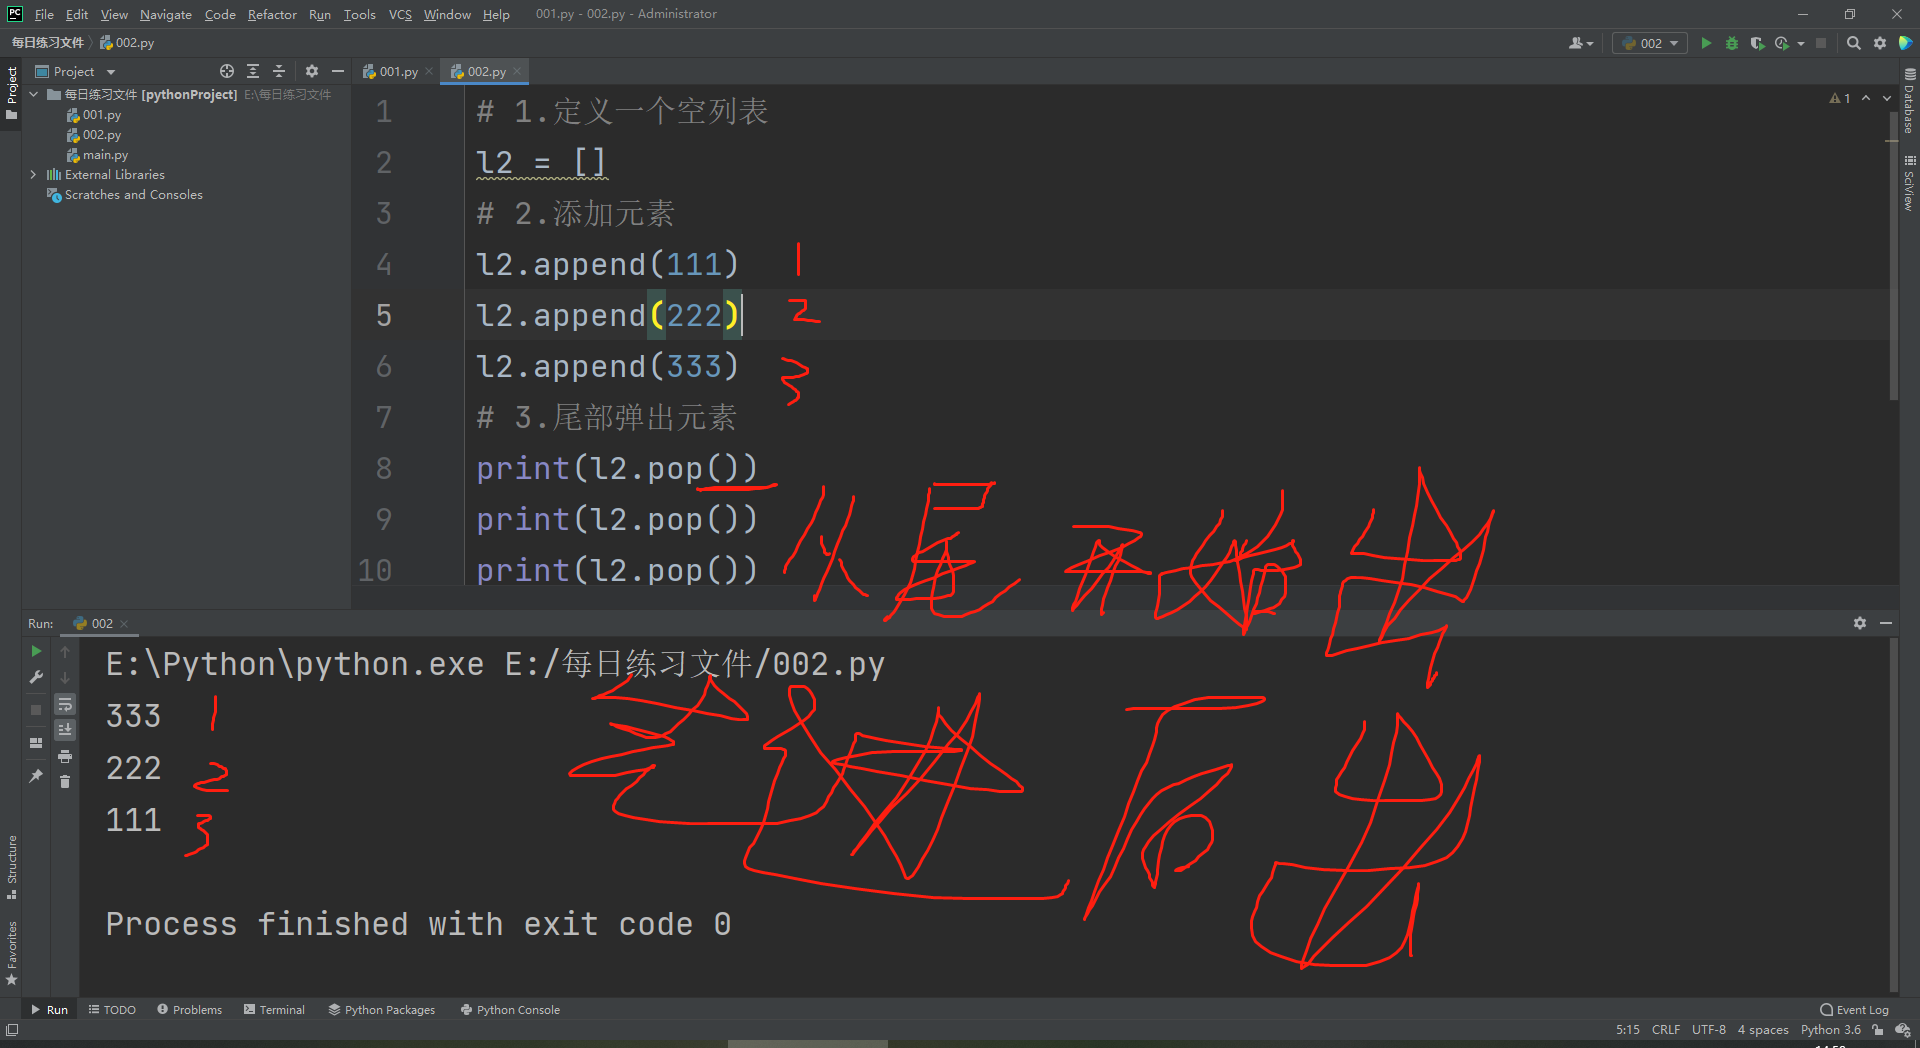The image size is (1920, 1048).
Task: Toggle the Database side panel
Action: 1909,101
